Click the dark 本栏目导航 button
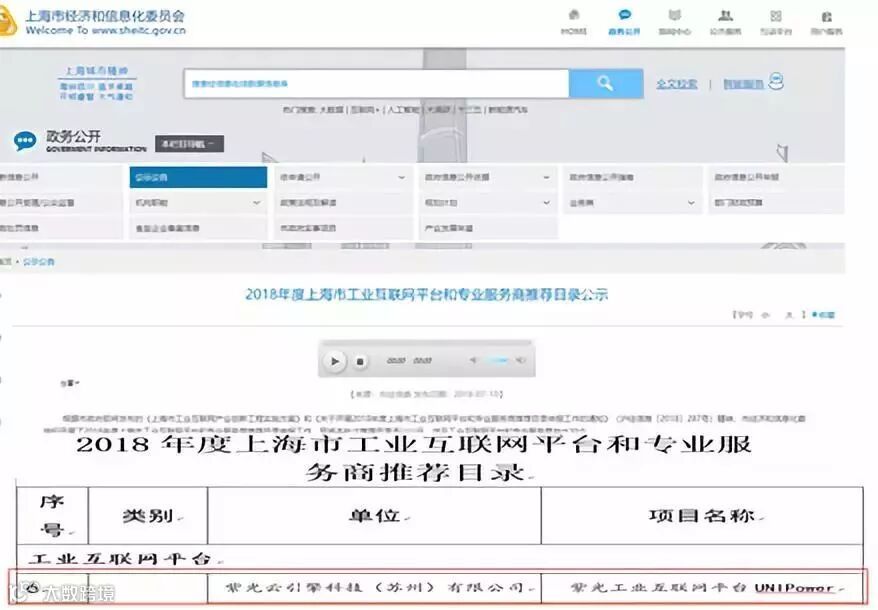 189,144
